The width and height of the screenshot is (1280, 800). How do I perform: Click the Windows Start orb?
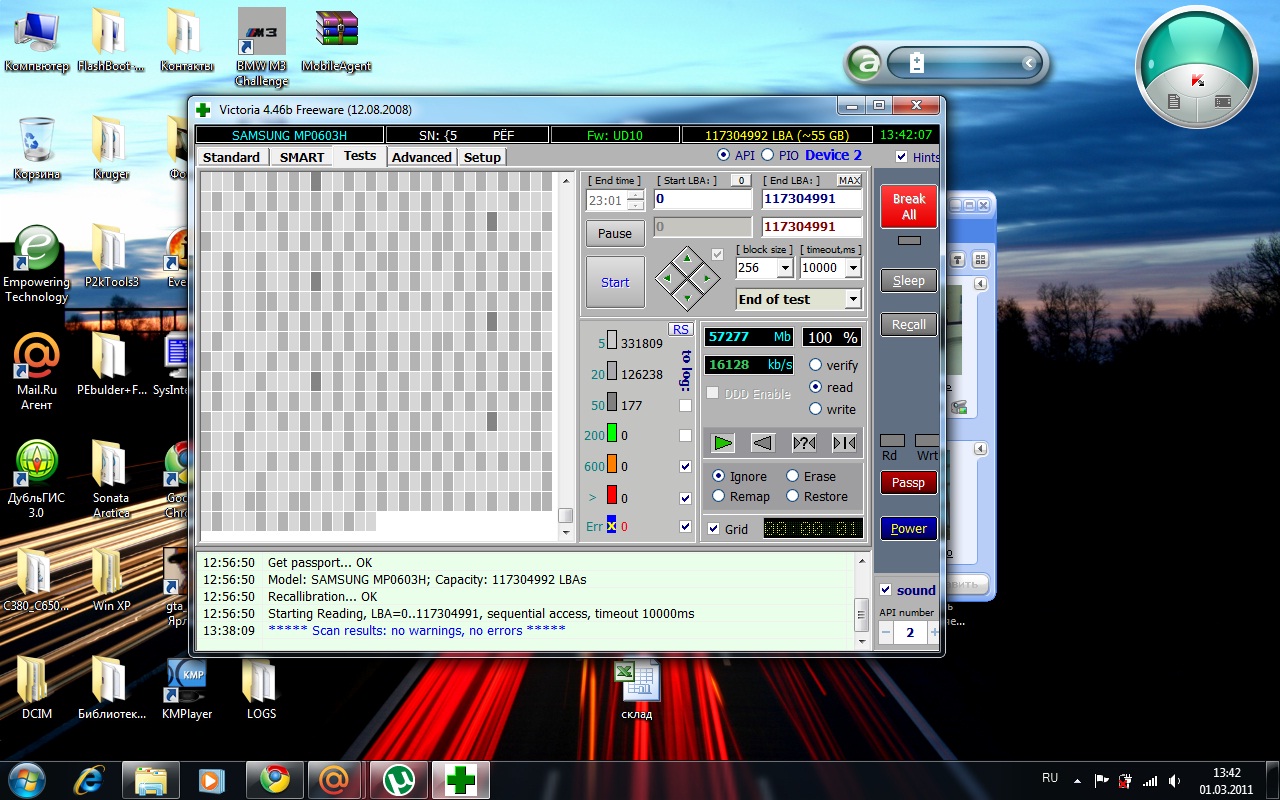coord(27,778)
